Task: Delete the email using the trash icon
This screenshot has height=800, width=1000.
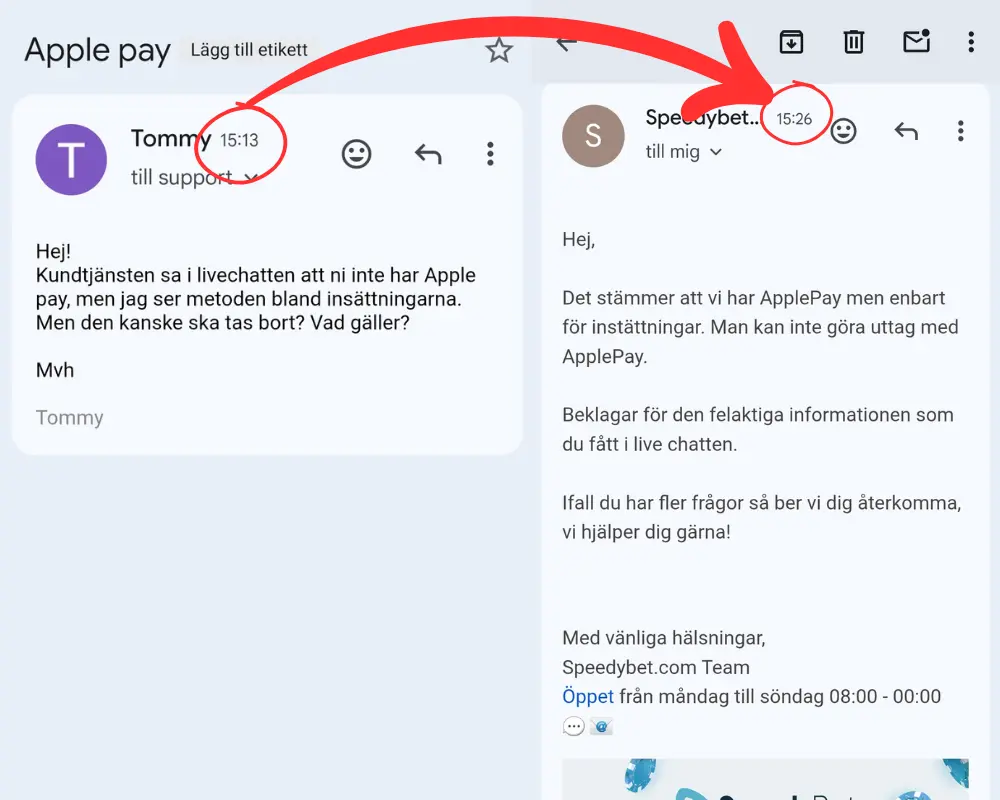Action: (x=853, y=42)
